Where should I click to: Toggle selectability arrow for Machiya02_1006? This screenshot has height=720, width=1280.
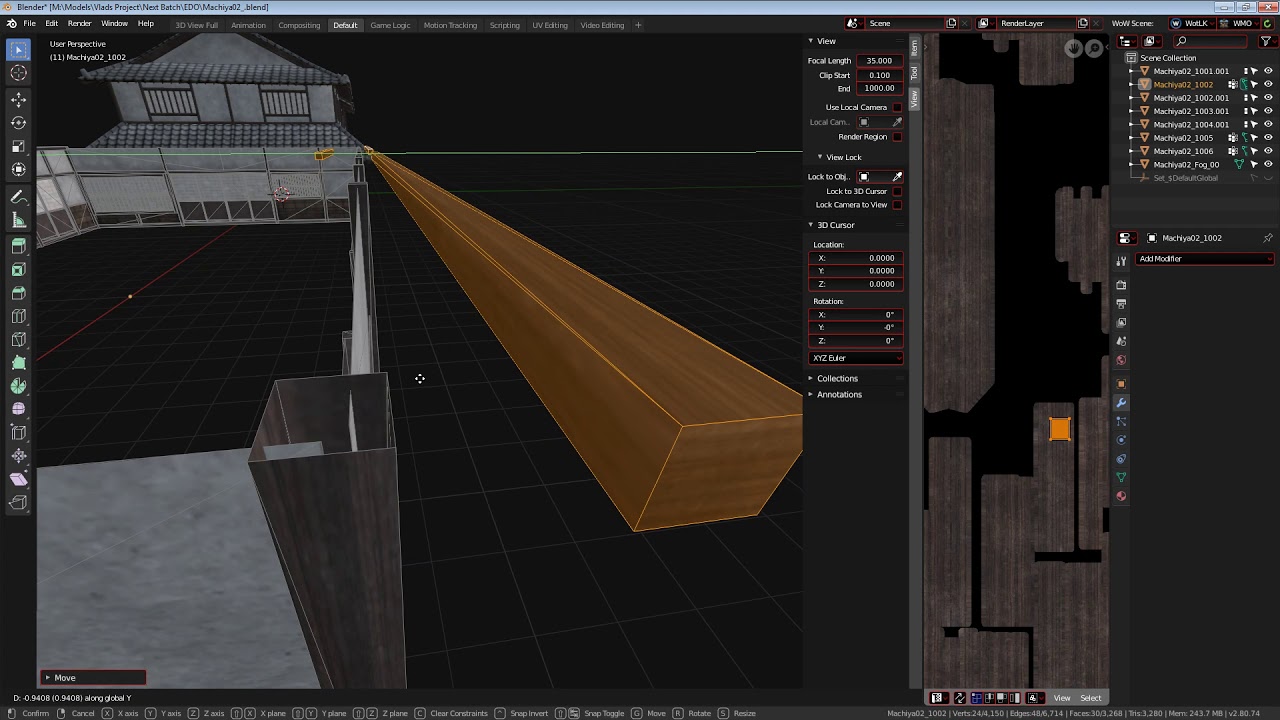pos(1254,151)
